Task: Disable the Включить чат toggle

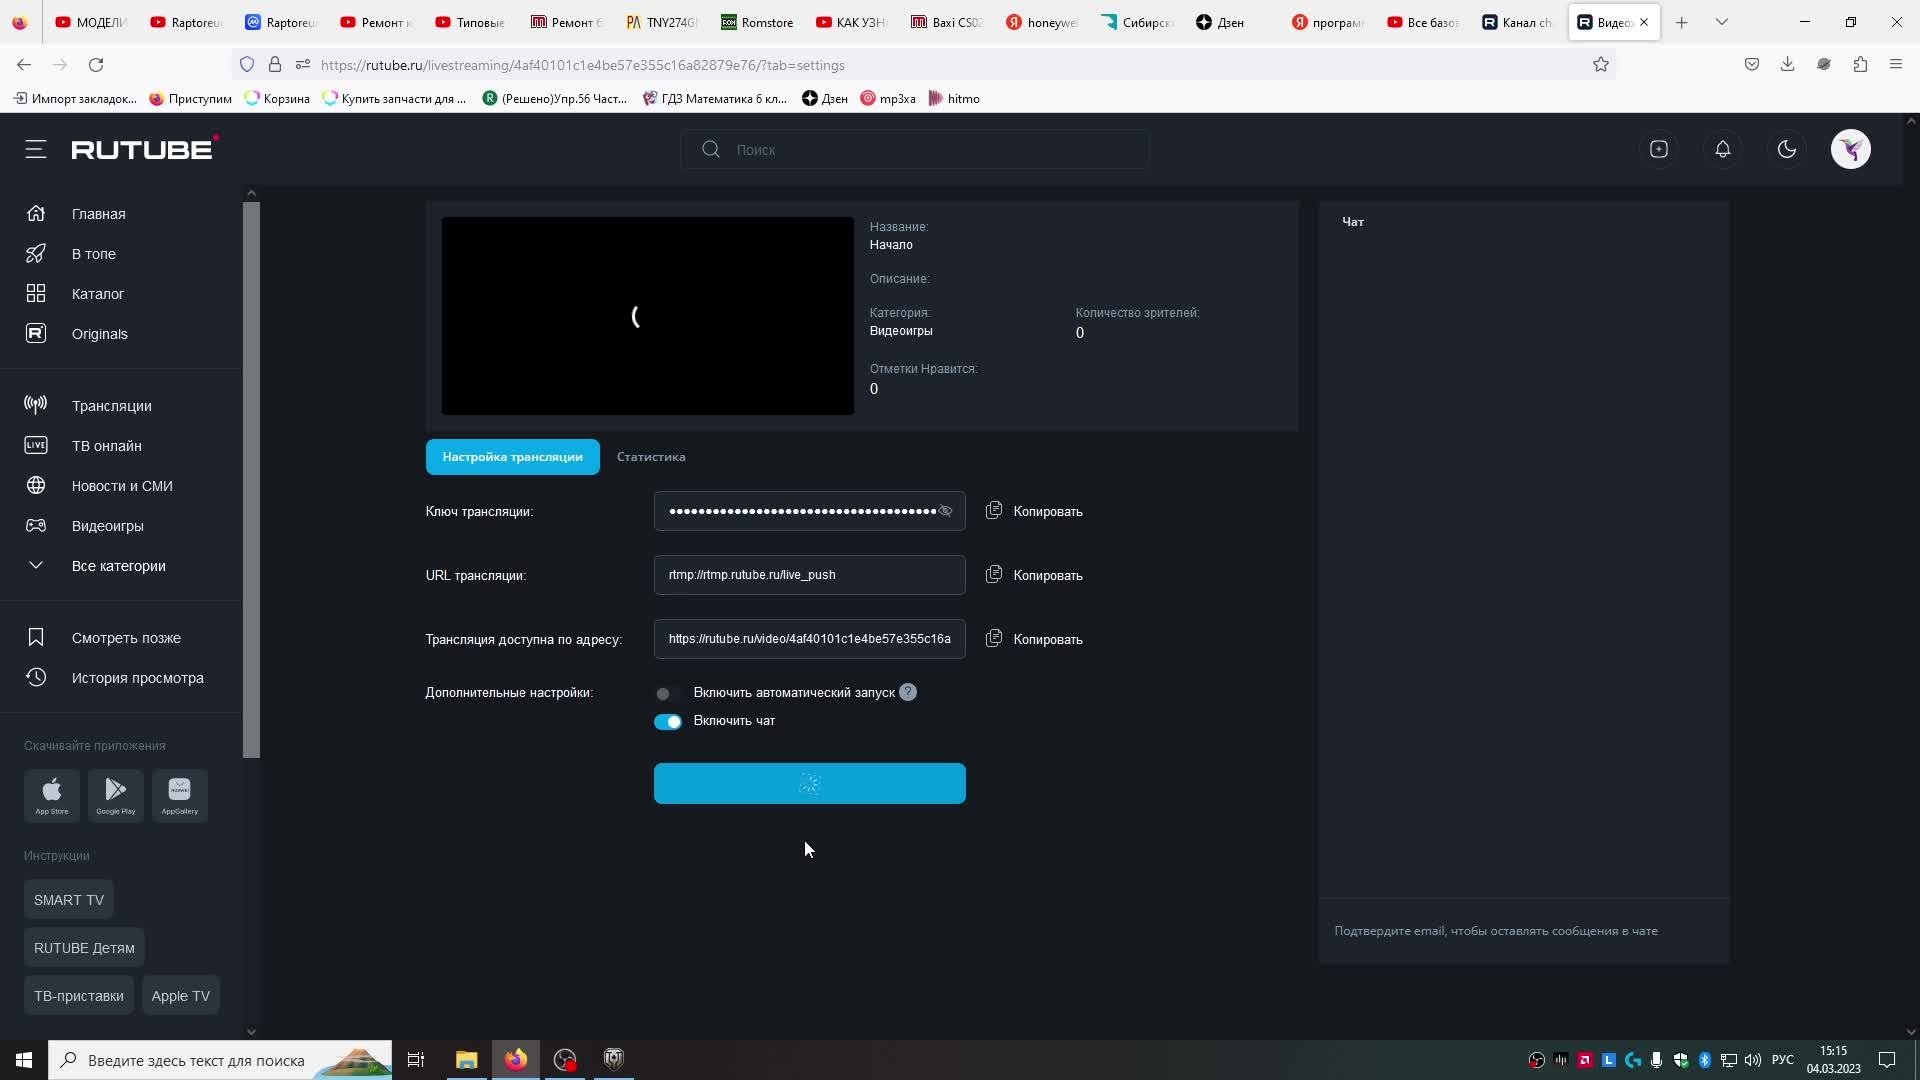Action: pos(667,721)
